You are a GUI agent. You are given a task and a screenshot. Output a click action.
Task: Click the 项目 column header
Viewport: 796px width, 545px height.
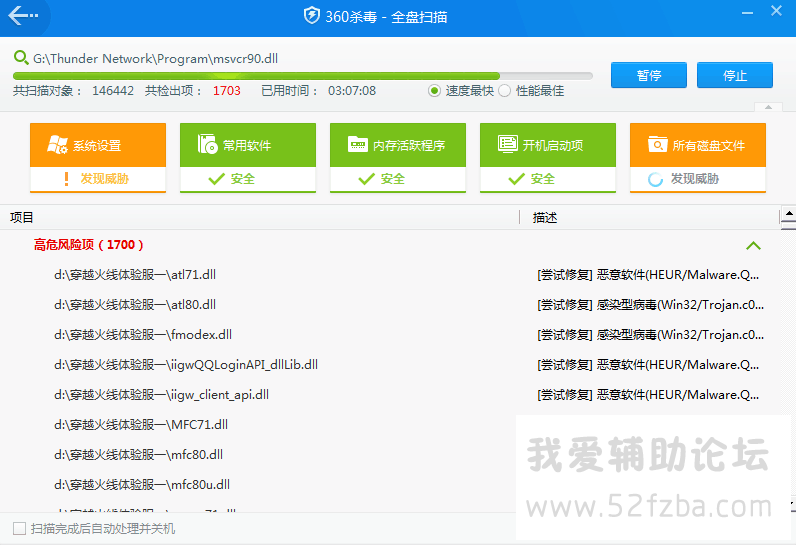pyautogui.click(x=21, y=217)
